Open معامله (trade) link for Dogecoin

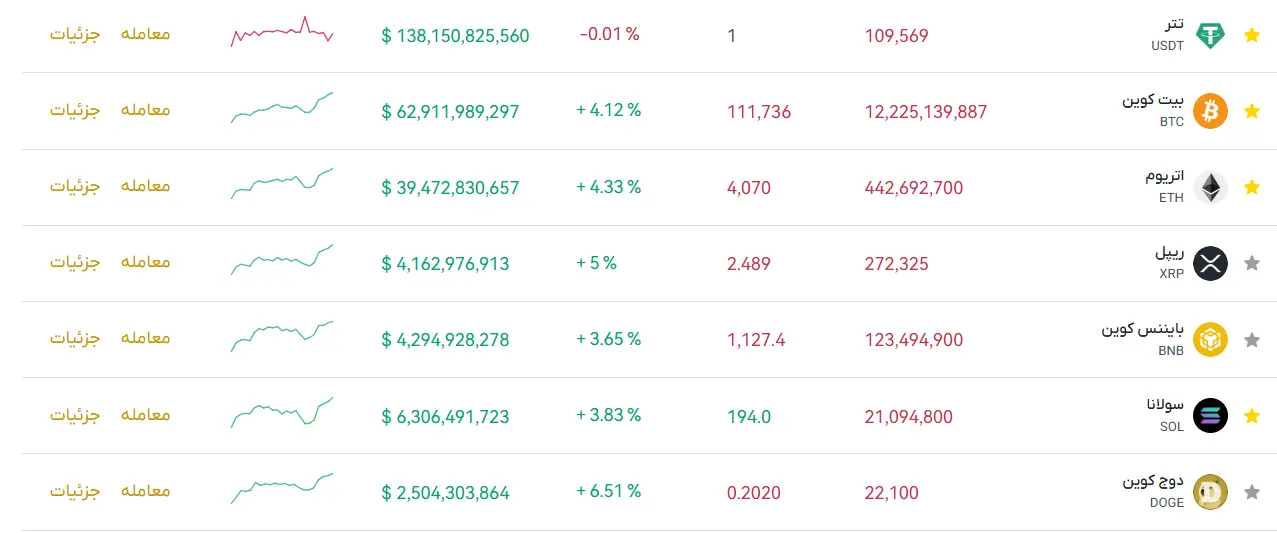tap(146, 490)
